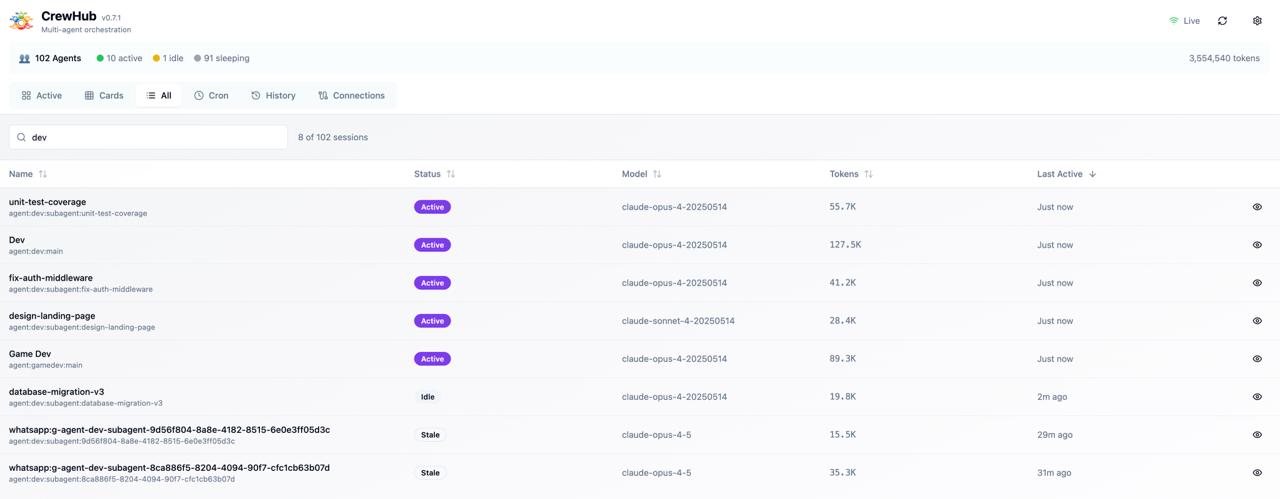1280x499 pixels.
Task: Click the "29m ago" last active cell
Action: 1055,435
